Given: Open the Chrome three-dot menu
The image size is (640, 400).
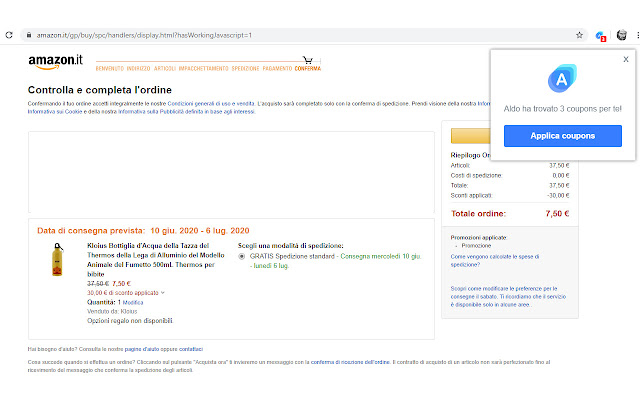Looking at the screenshot, I should point(638,35).
